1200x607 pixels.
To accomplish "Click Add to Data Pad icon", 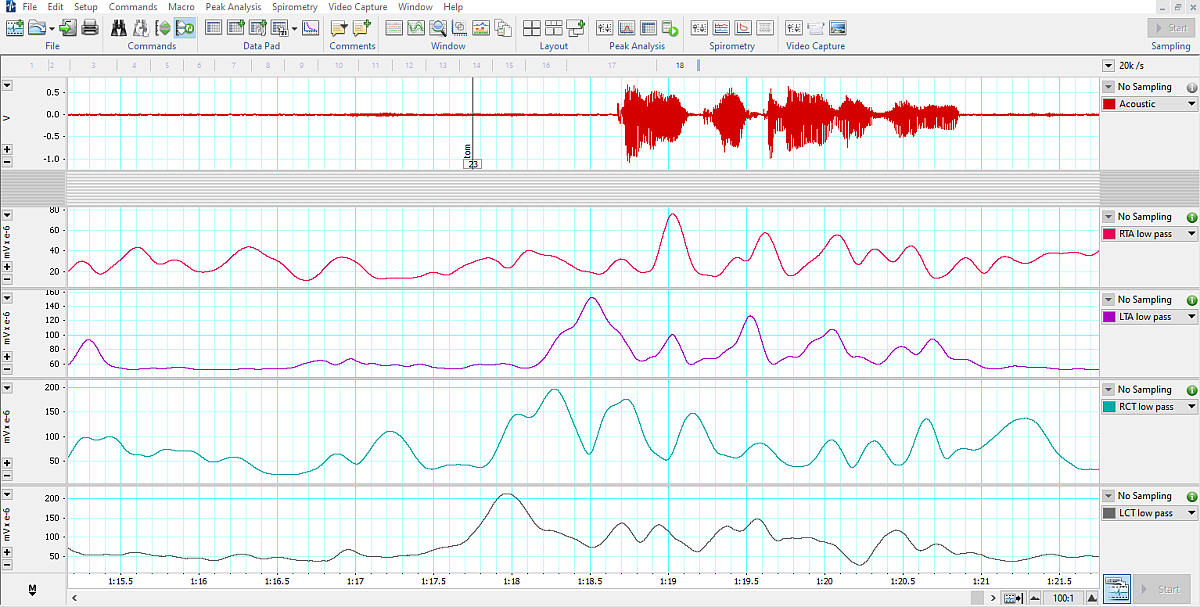I will click(x=236, y=28).
